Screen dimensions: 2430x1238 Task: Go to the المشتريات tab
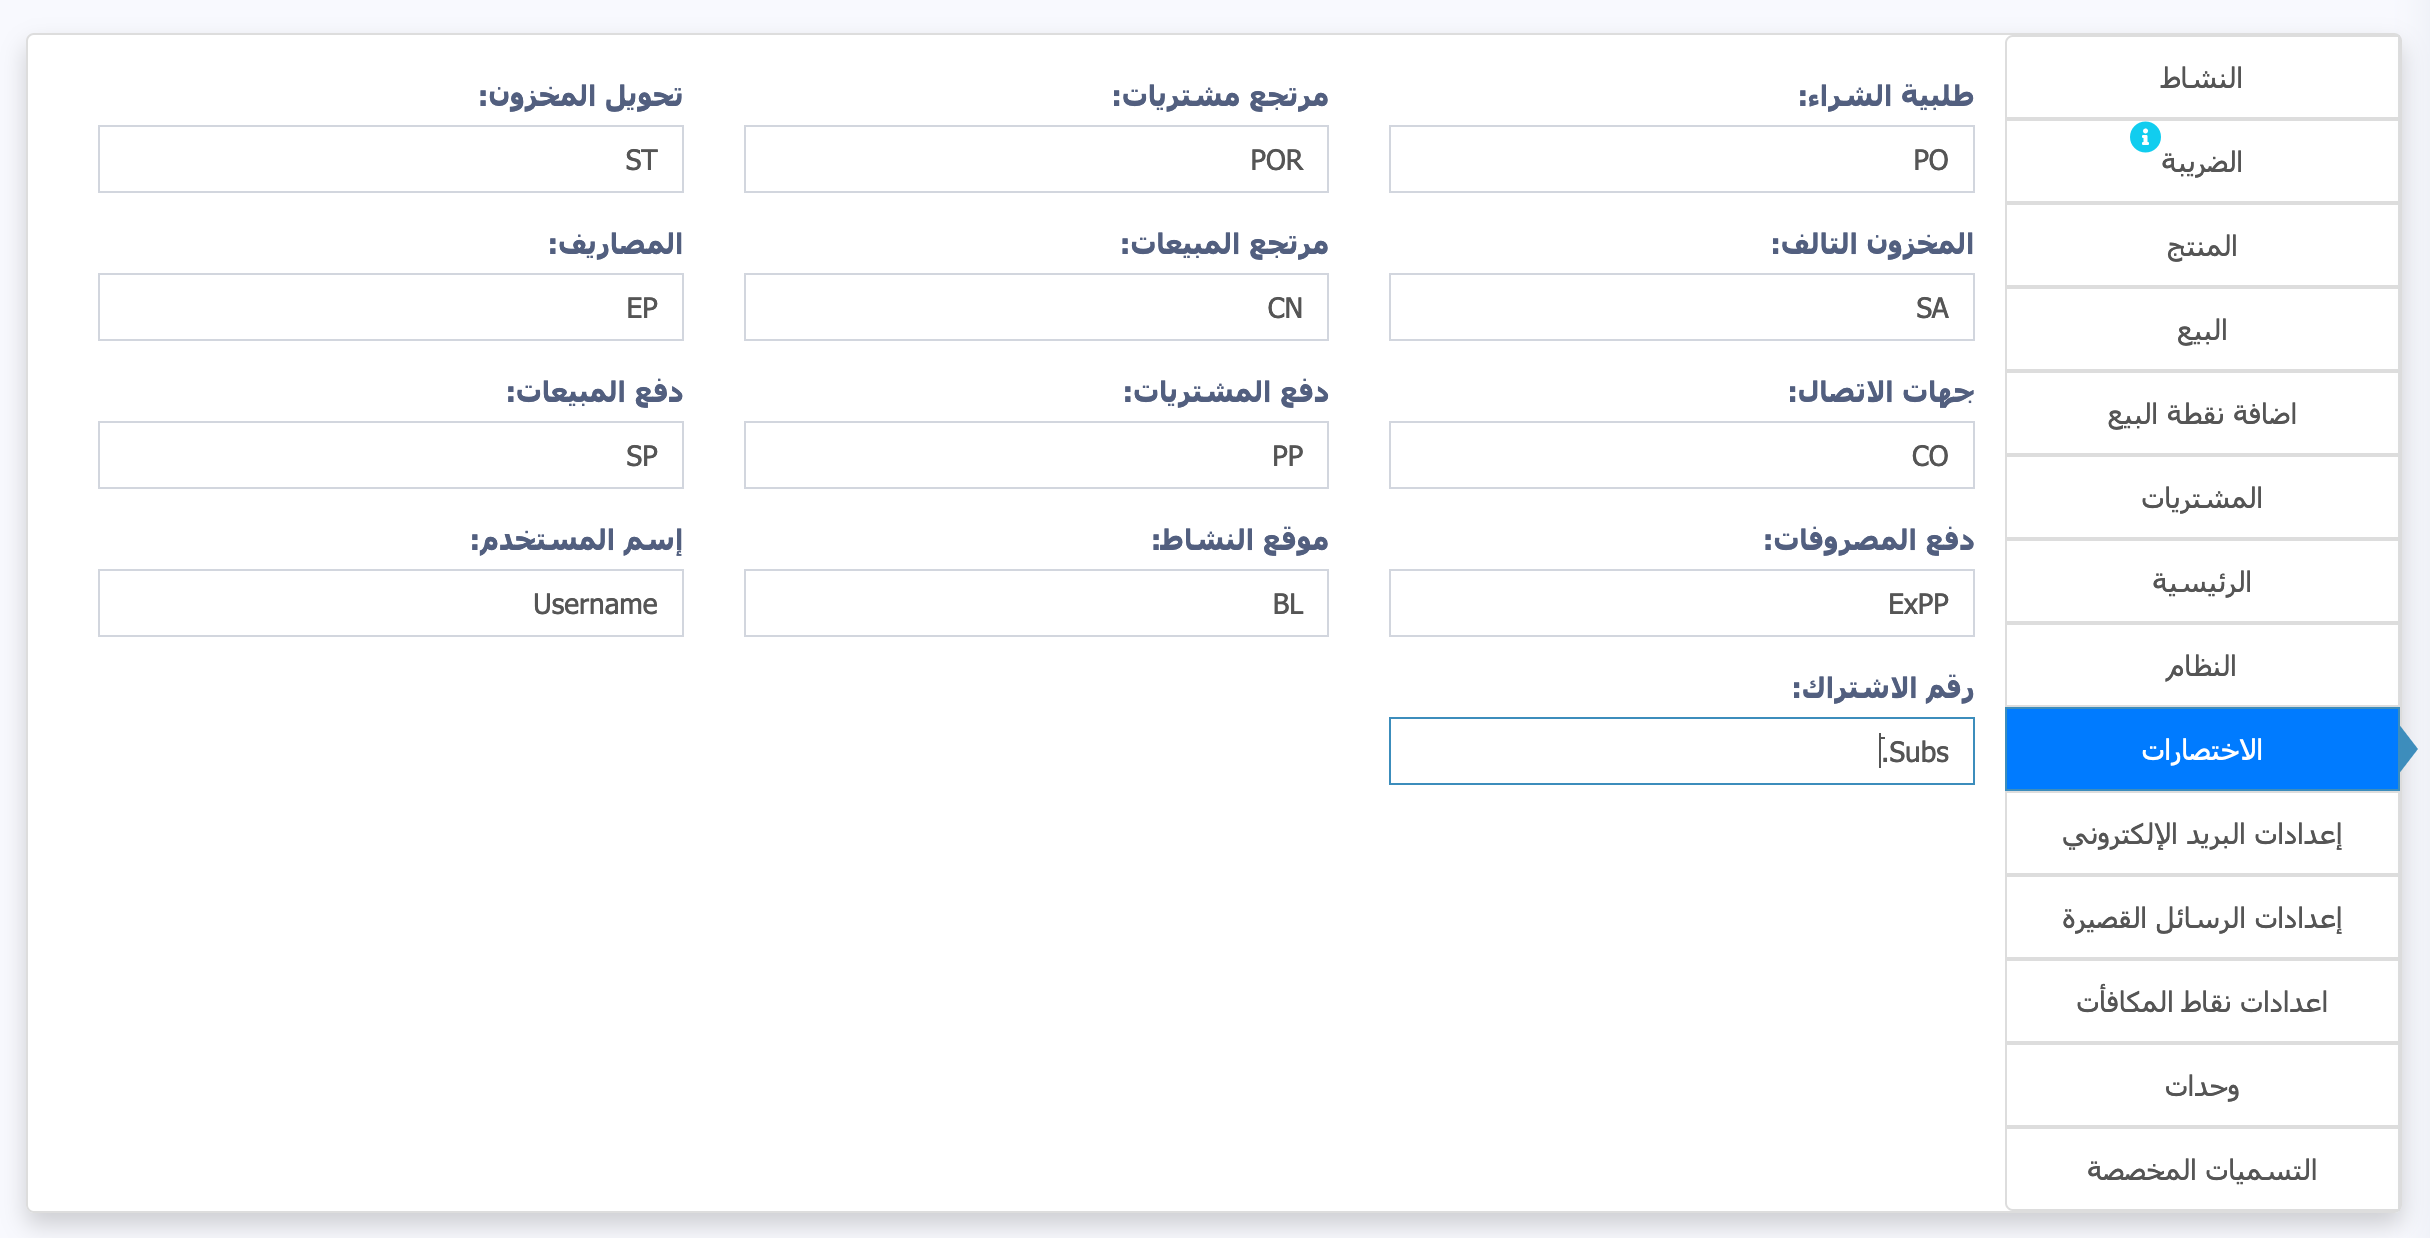pos(2202,498)
